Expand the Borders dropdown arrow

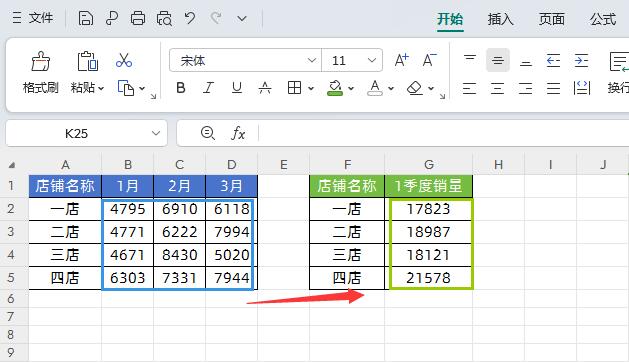(311, 88)
